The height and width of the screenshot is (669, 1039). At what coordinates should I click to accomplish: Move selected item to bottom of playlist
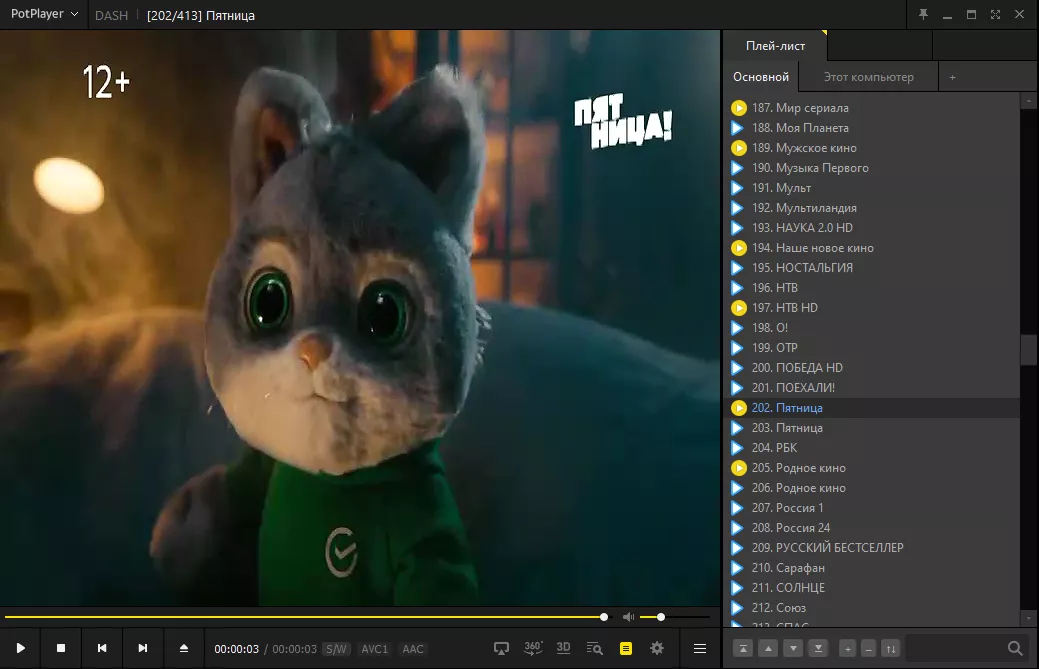pyautogui.click(x=818, y=649)
